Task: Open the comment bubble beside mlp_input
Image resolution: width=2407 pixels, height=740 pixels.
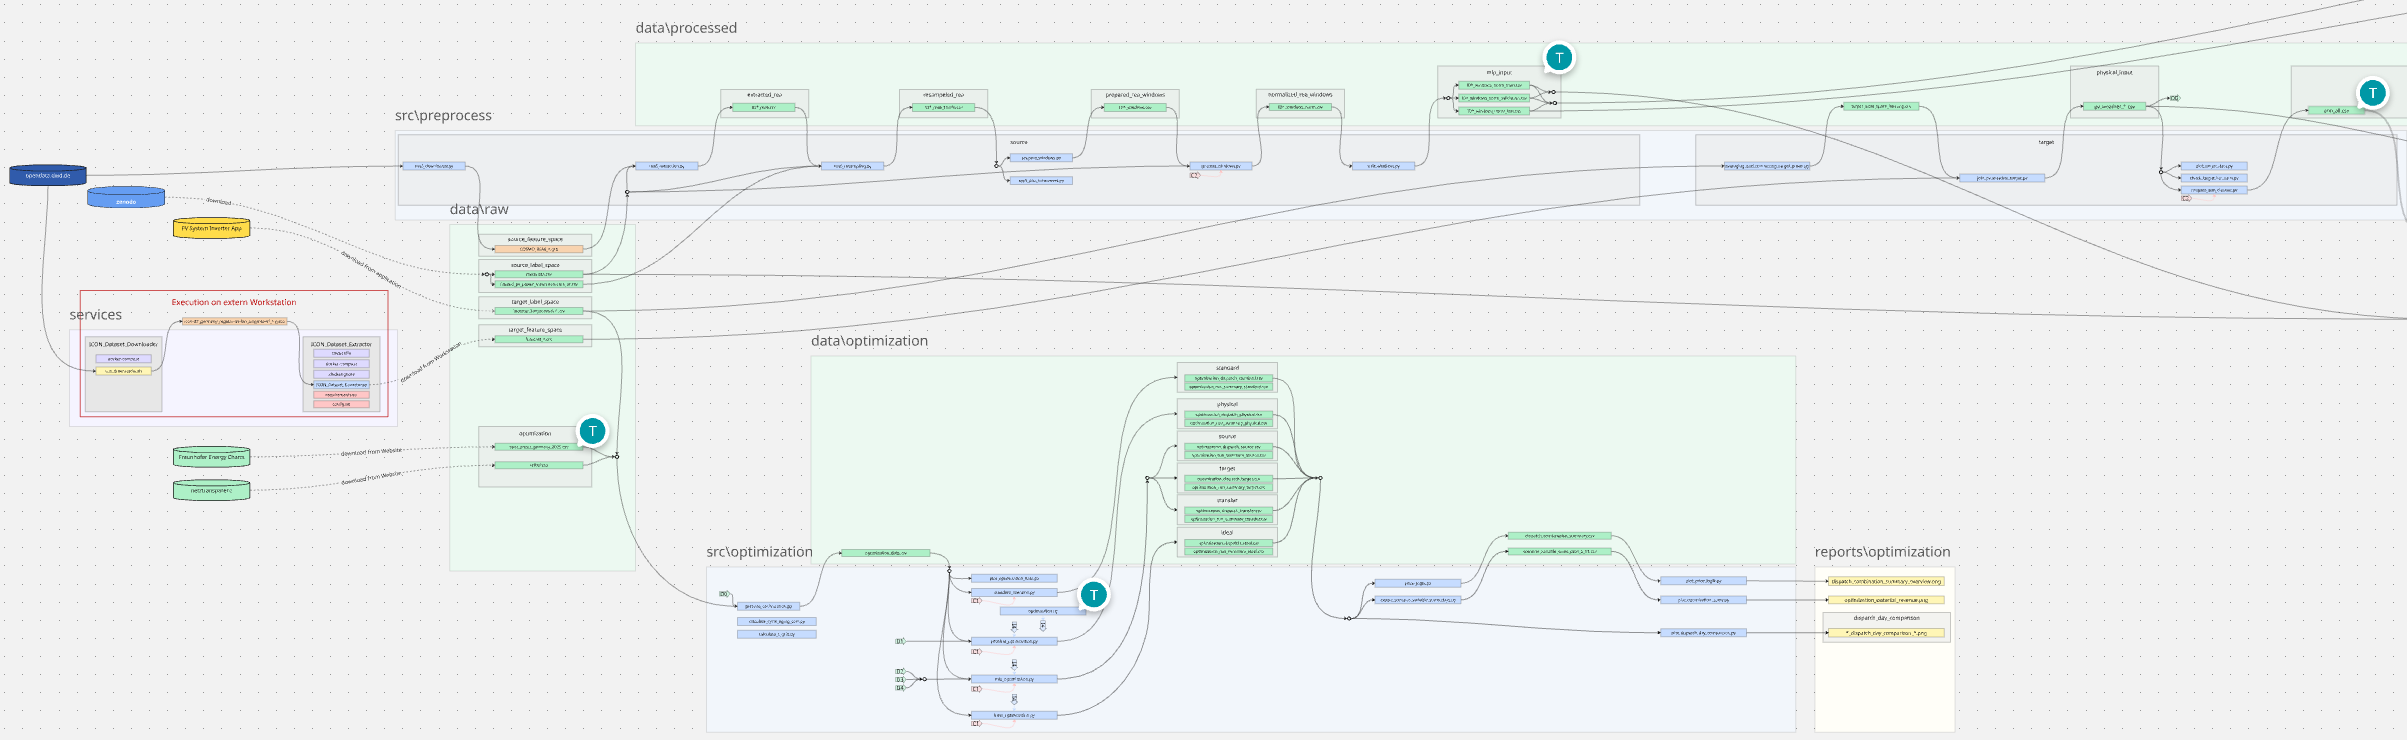Action: pyautogui.click(x=1558, y=58)
